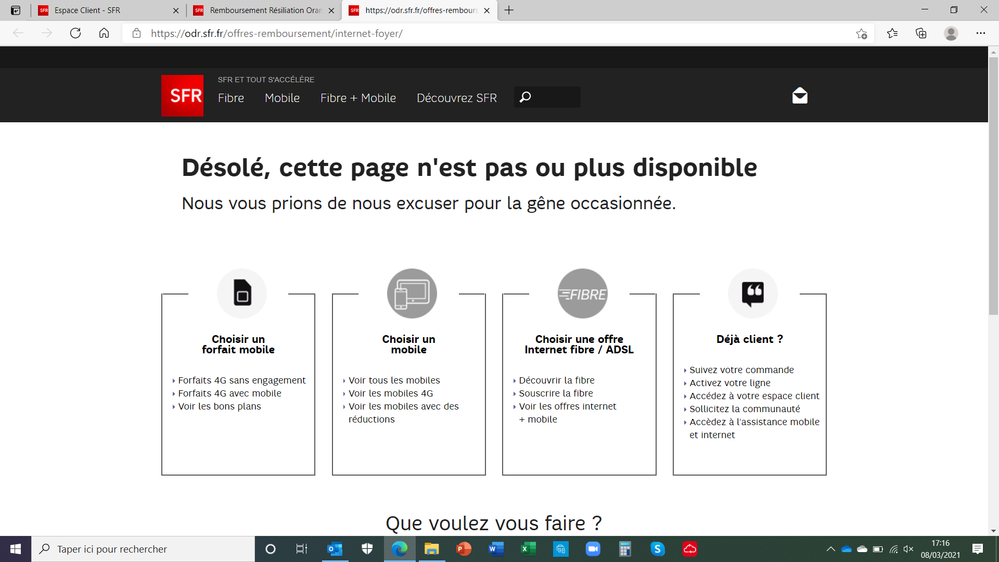999x562 pixels.
Task: Open the Fibre menu
Action: point(231,98)
